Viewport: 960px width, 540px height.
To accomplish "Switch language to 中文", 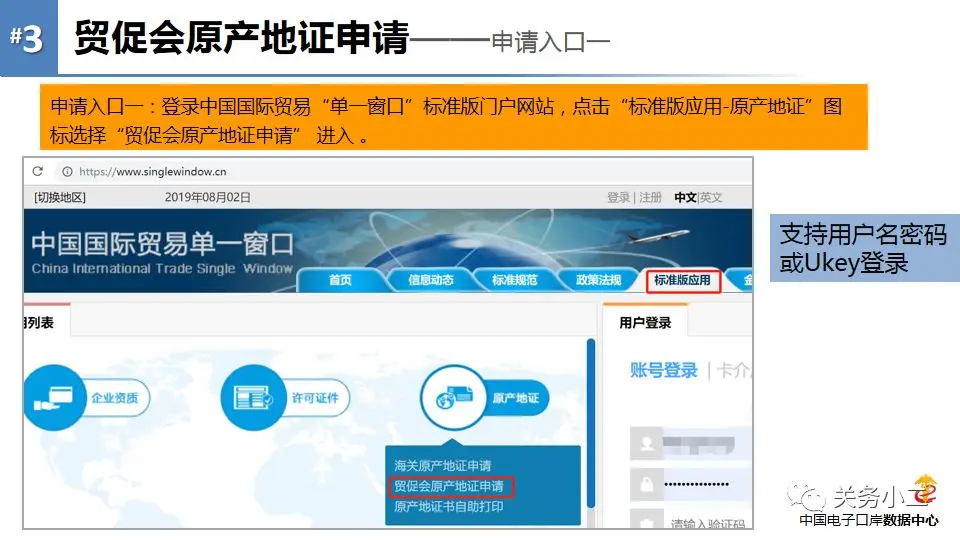I will click(x=685, y=197).
